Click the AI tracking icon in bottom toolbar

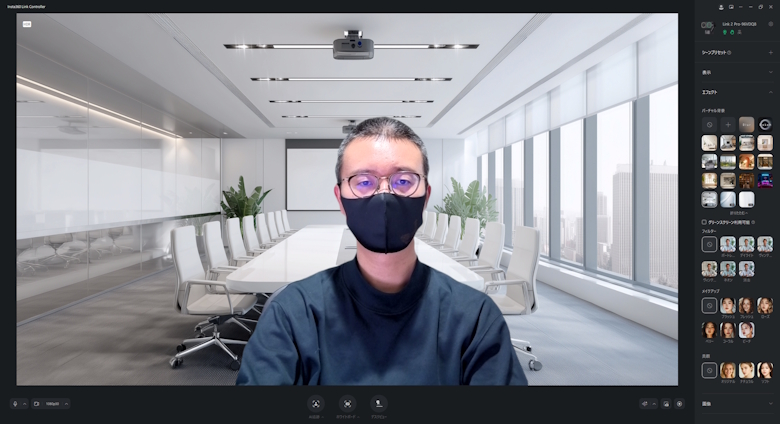click(315, 403)
